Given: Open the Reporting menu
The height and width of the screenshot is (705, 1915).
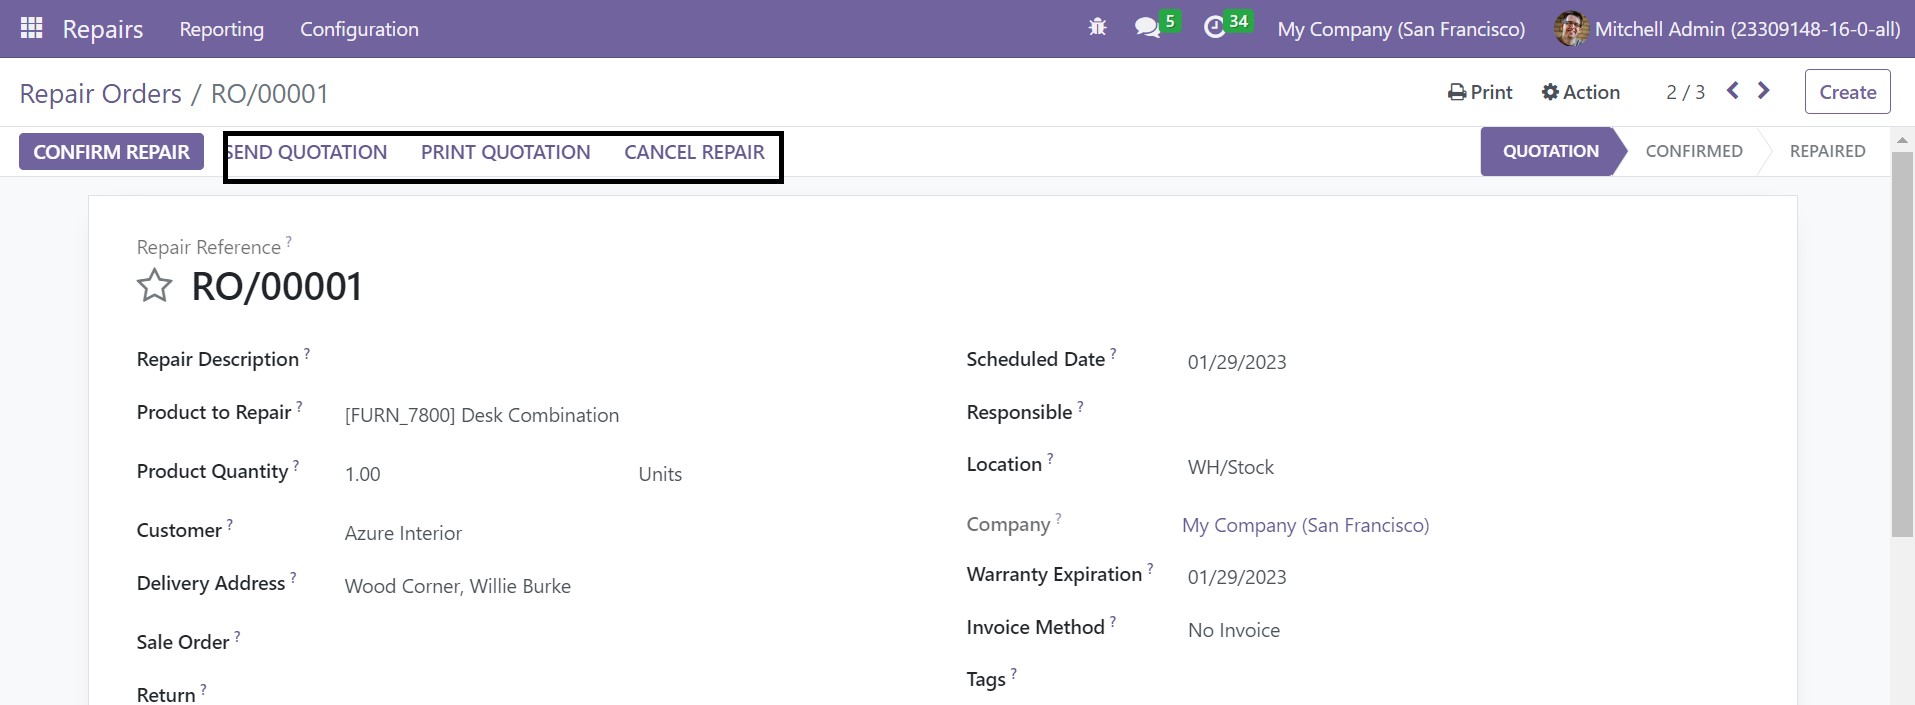Looking at the screenshot, I should click(221, 29).
